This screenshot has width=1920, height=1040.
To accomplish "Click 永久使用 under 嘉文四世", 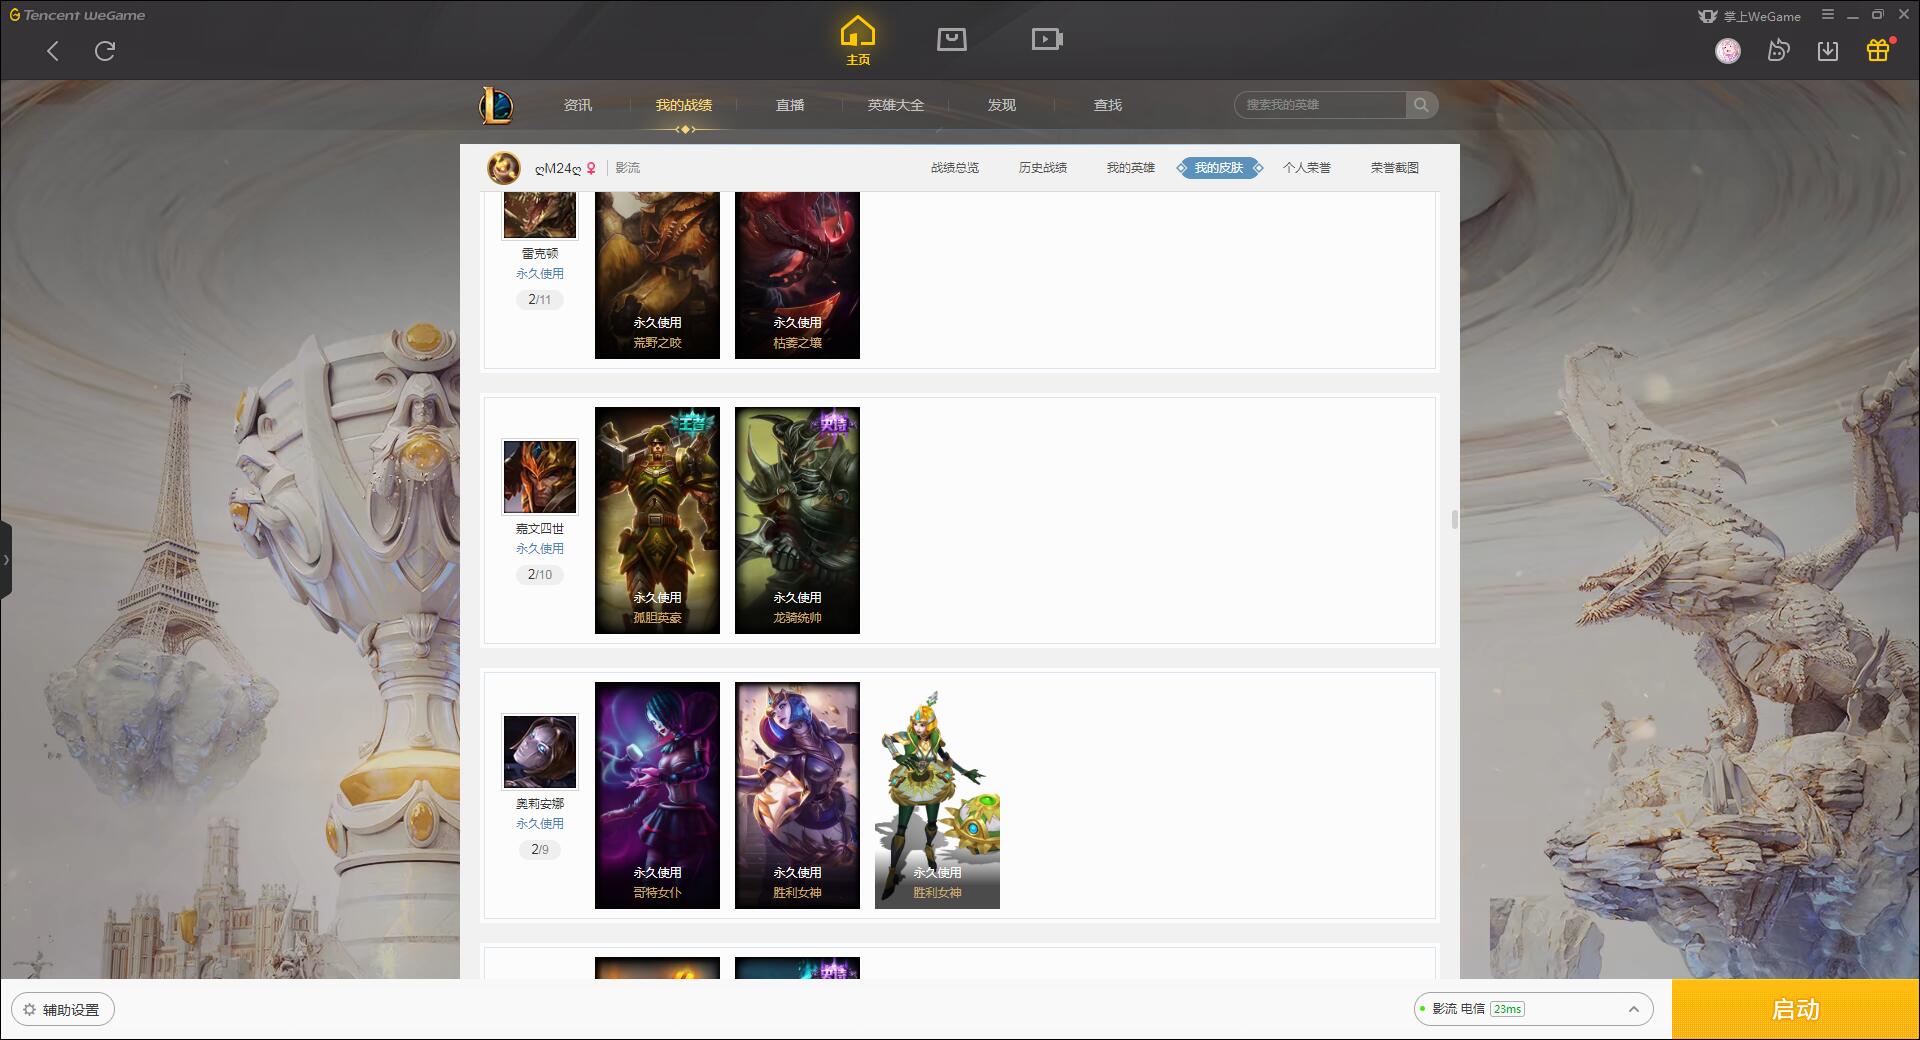I will click(x=540, y=549).
